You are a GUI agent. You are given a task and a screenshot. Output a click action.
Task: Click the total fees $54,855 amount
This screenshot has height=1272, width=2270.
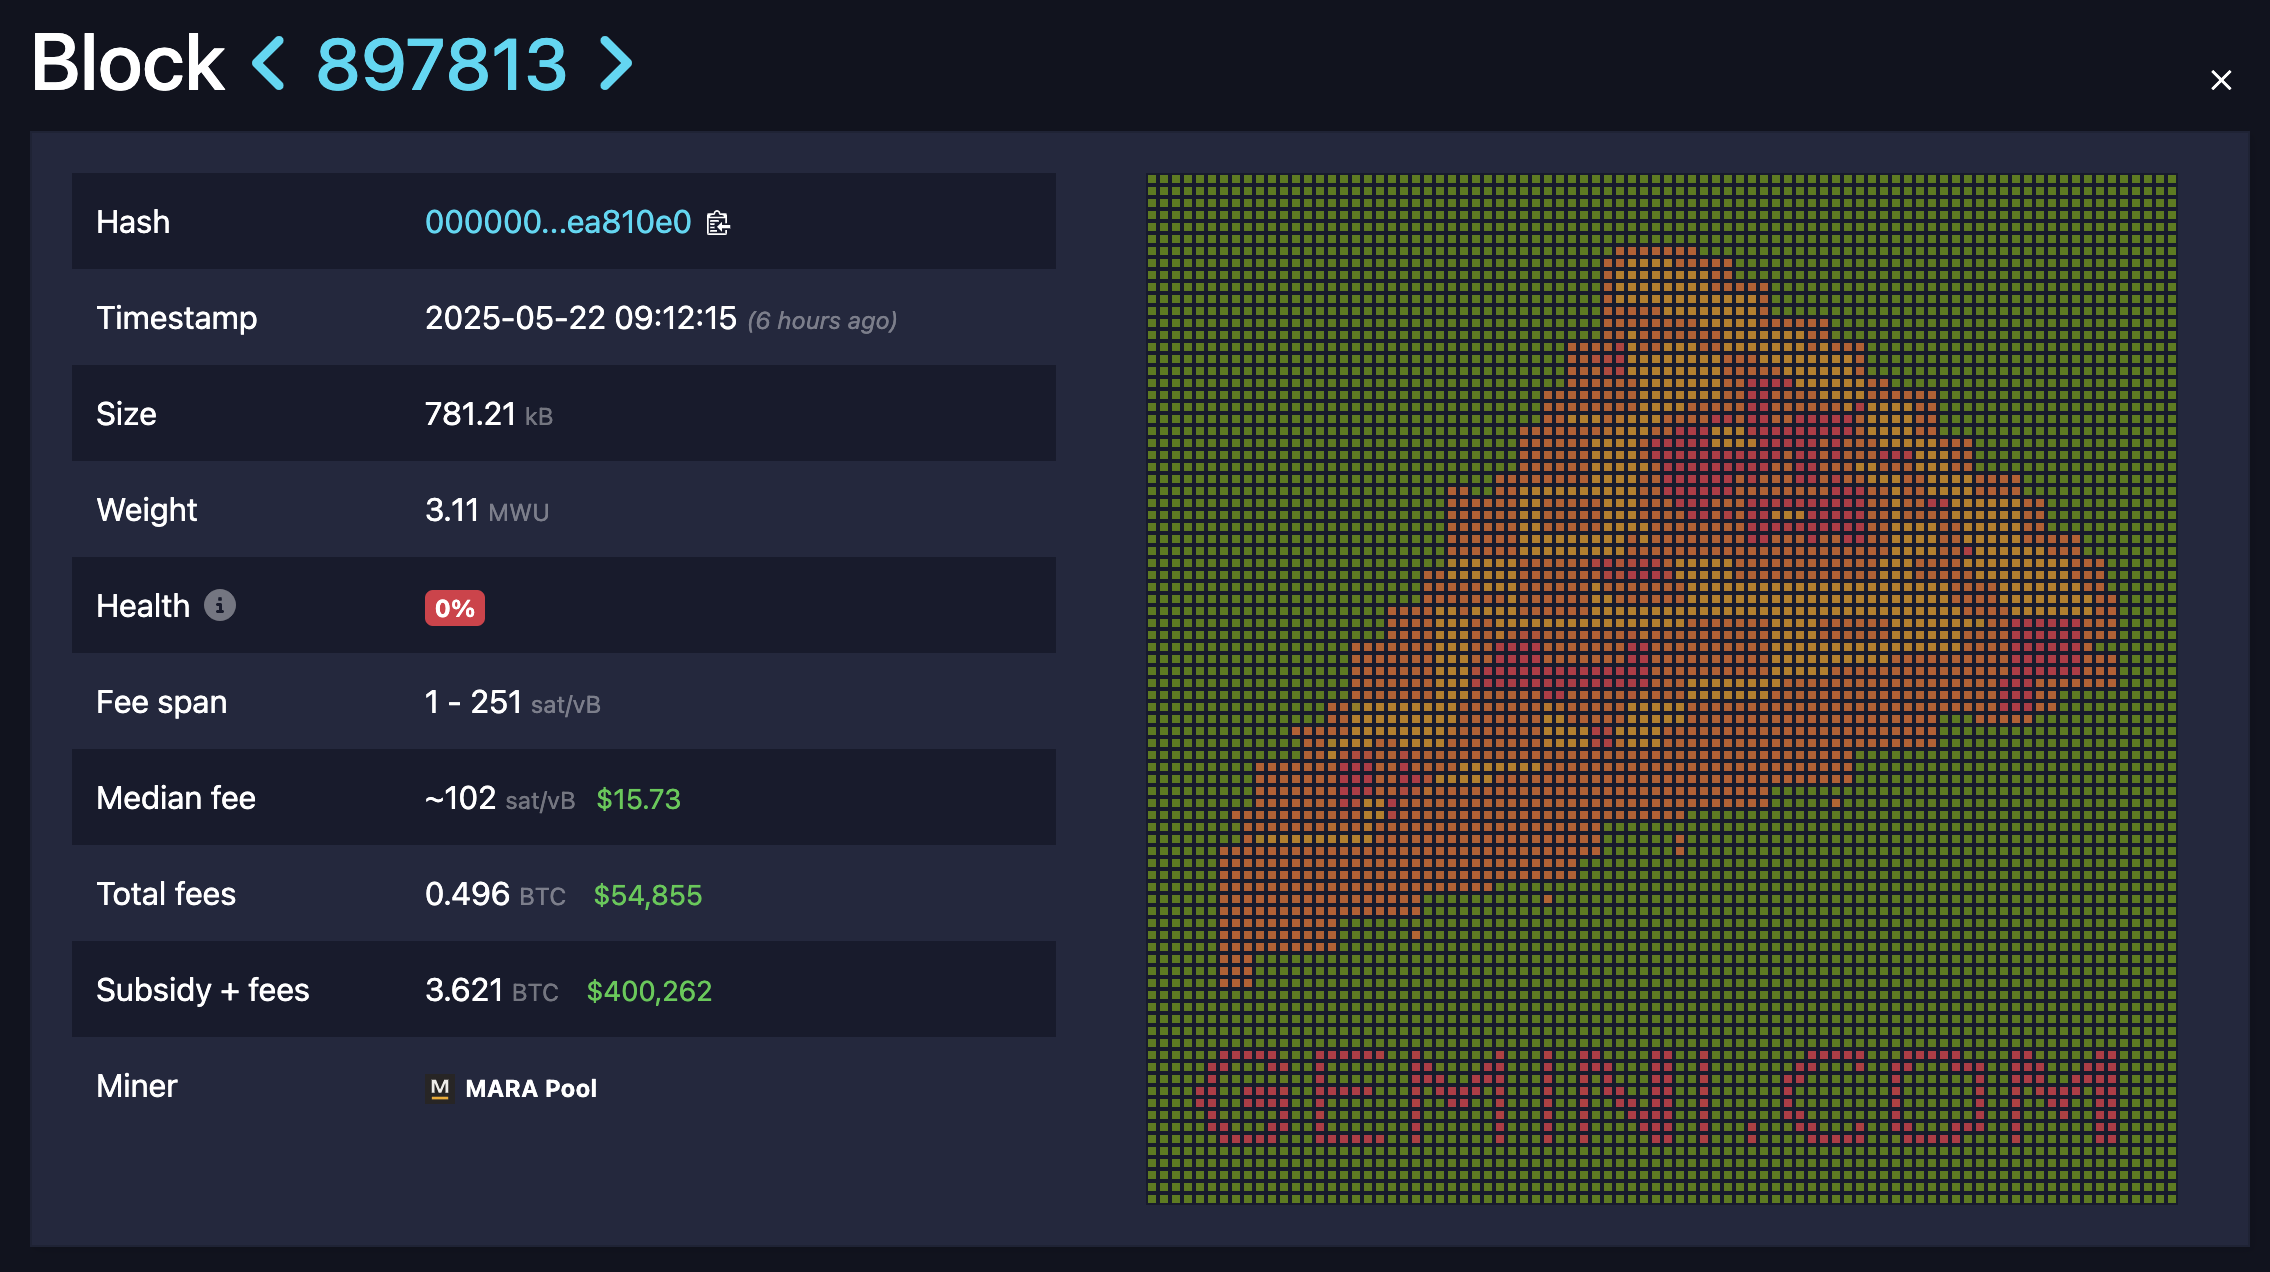(647, 895)
